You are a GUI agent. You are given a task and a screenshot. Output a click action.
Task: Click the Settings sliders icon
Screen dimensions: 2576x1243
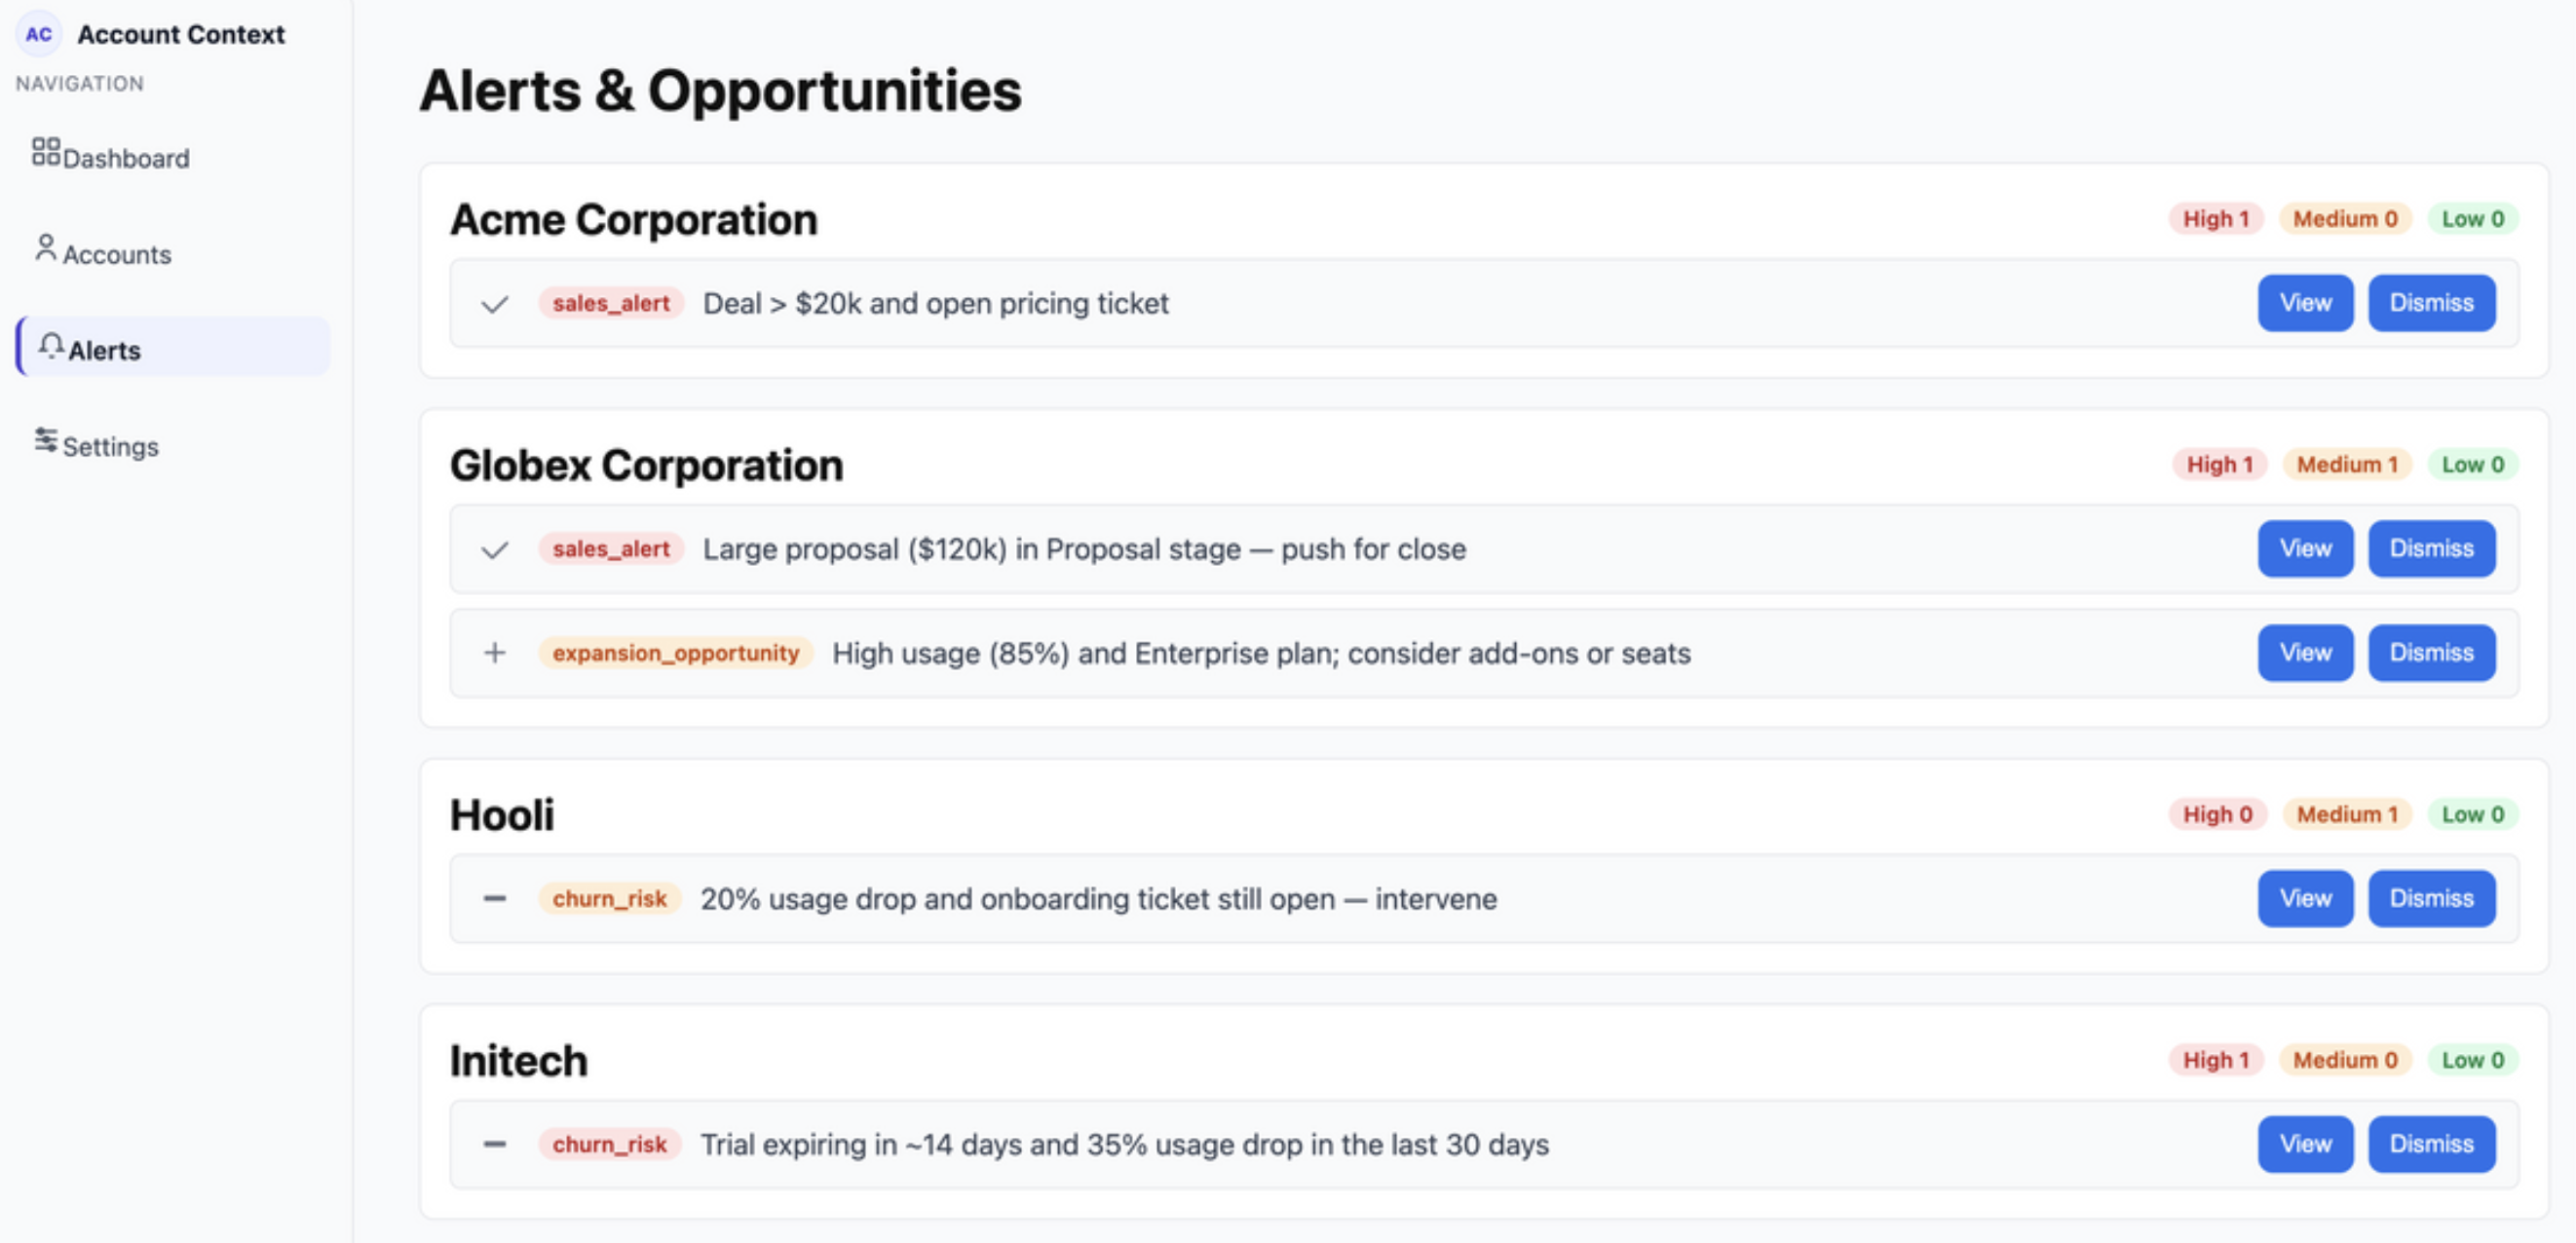tap(46, 440)
